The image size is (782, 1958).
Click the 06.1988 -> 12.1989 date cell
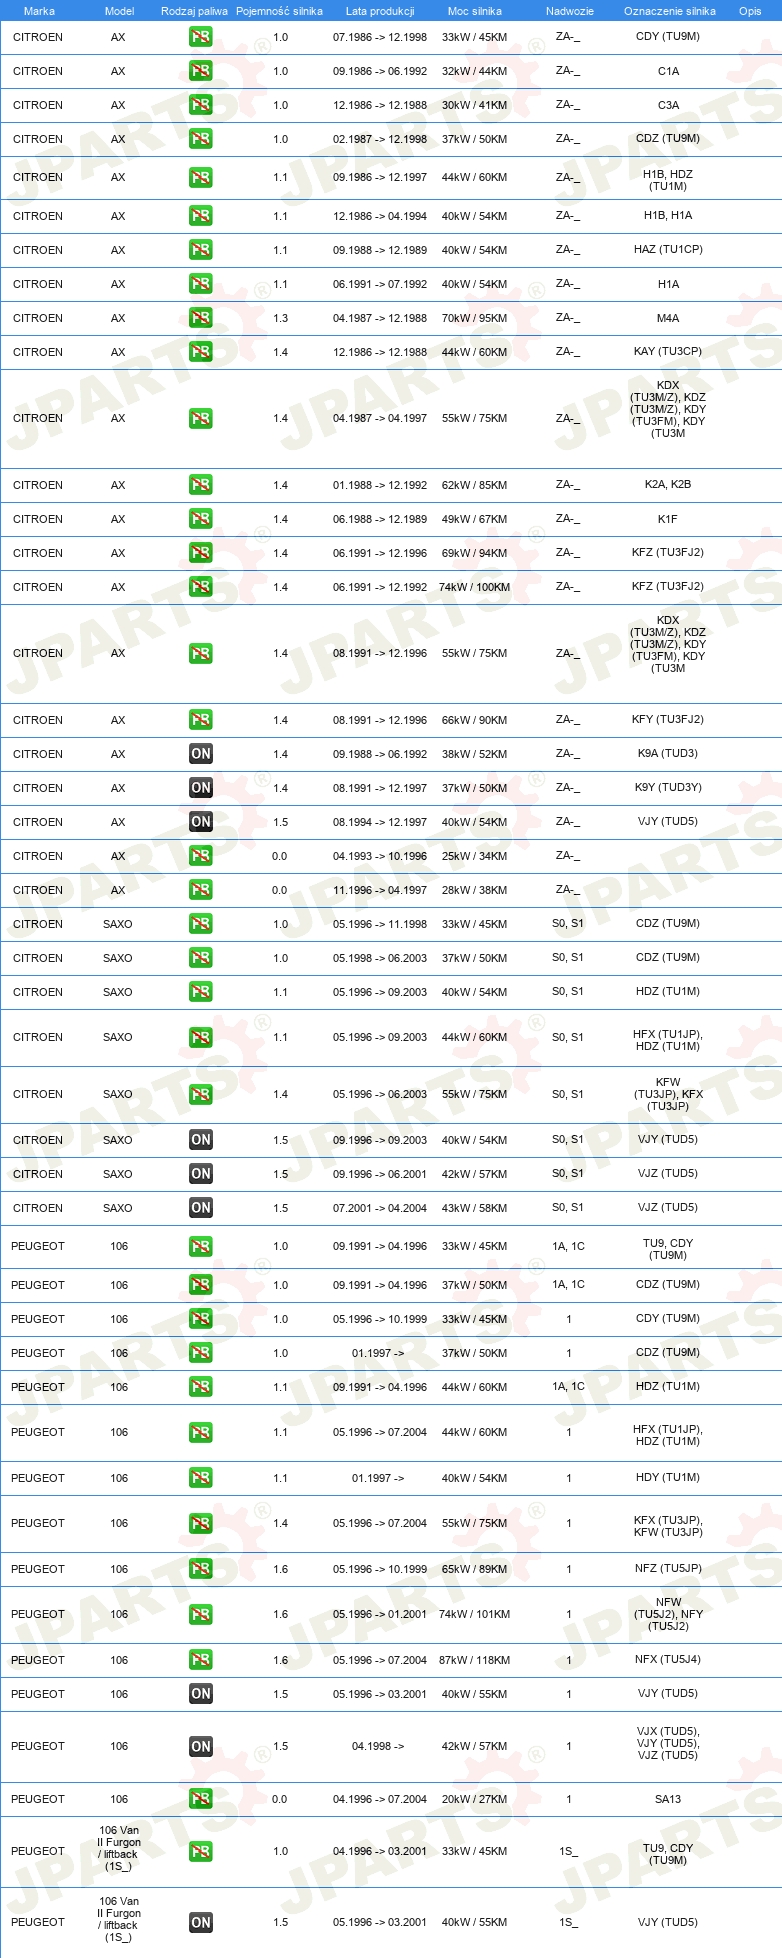click(380, 519)
